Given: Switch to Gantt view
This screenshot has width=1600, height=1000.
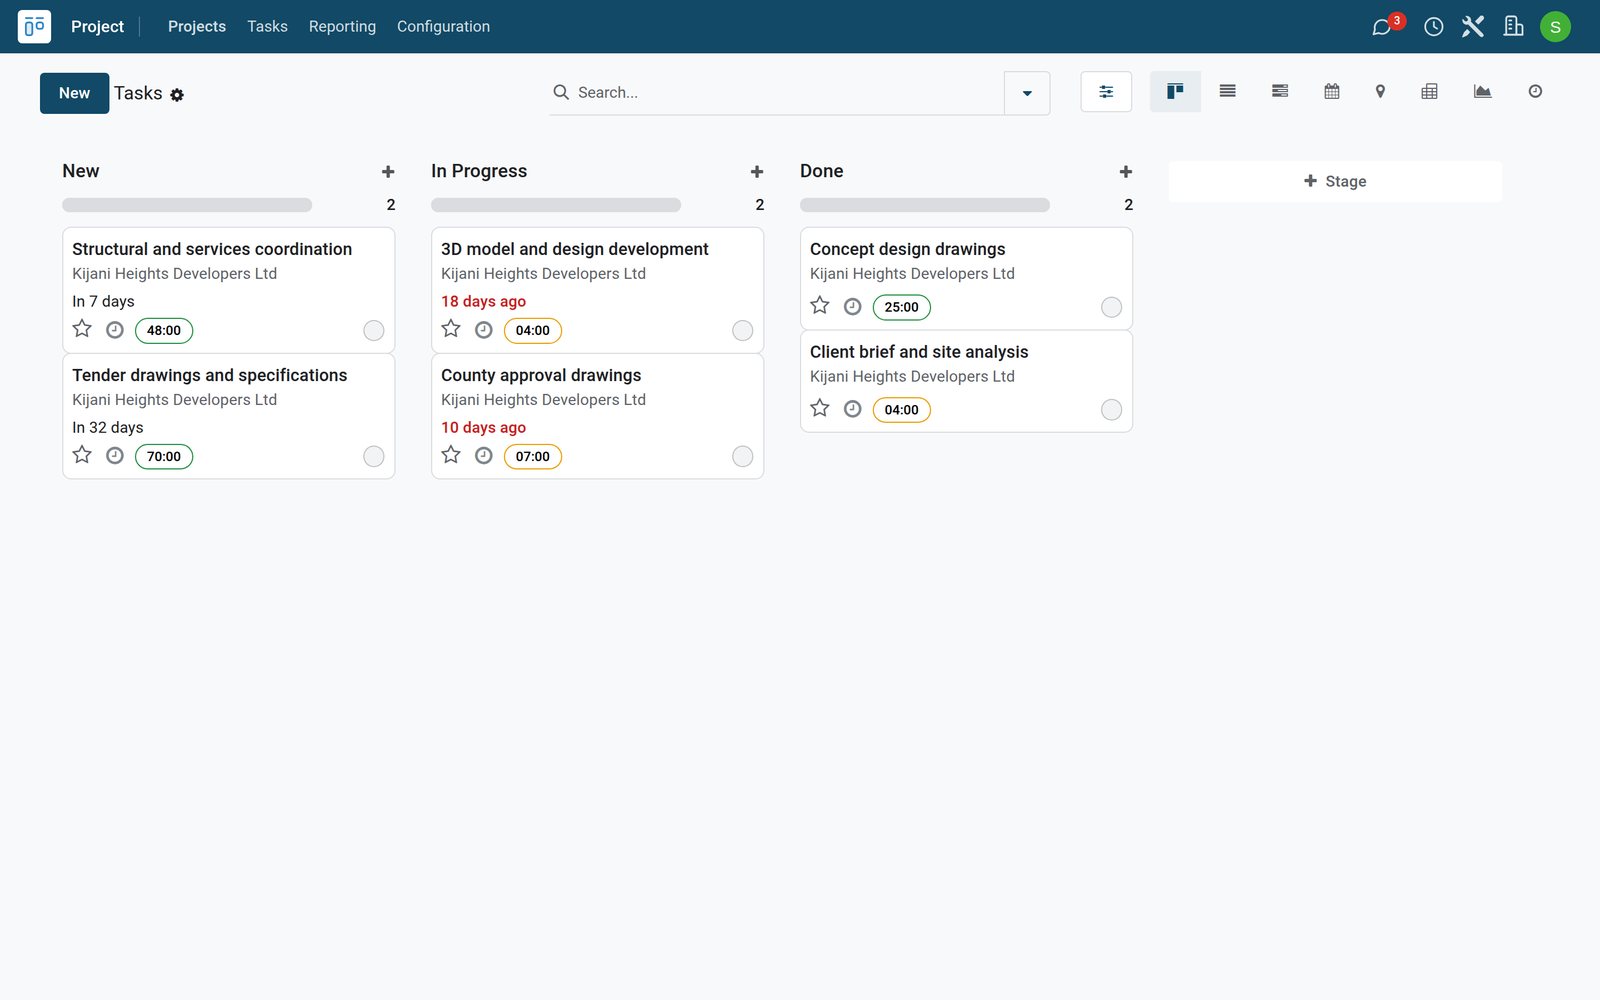Looking at the screenshot, I should (x=1280, y=92).
